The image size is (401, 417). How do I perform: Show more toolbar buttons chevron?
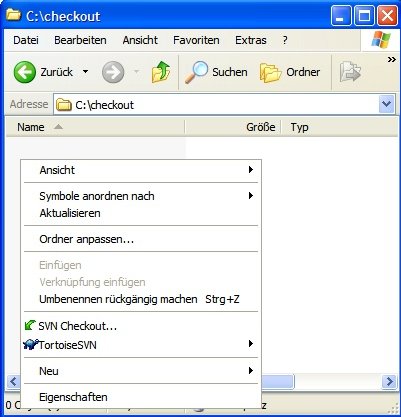[392, 60]
